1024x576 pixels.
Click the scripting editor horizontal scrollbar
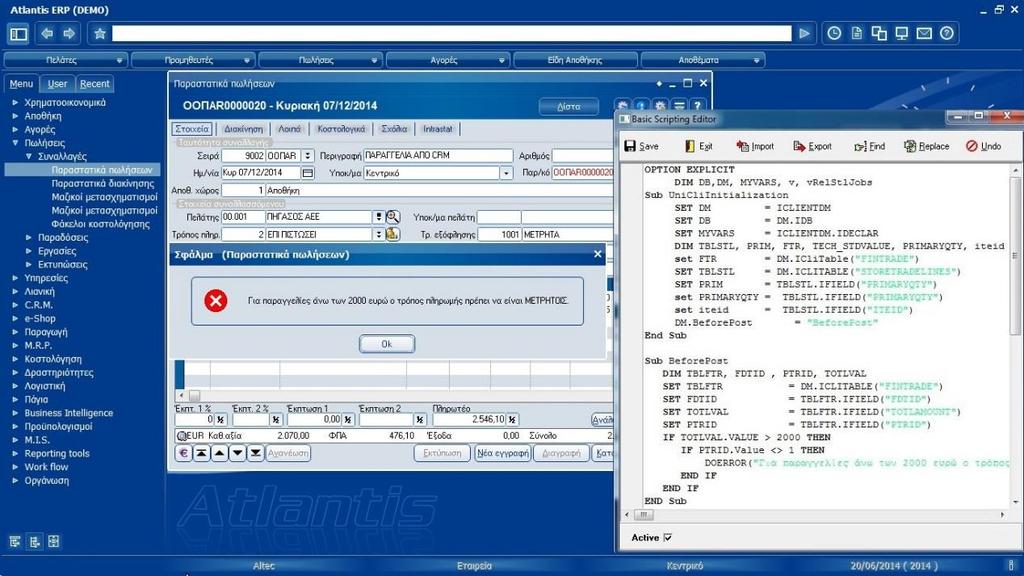pos(814,515)
